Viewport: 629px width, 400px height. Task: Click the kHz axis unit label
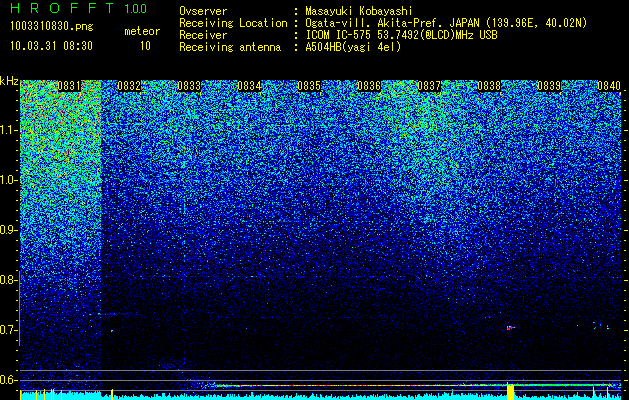click(9, 81)
